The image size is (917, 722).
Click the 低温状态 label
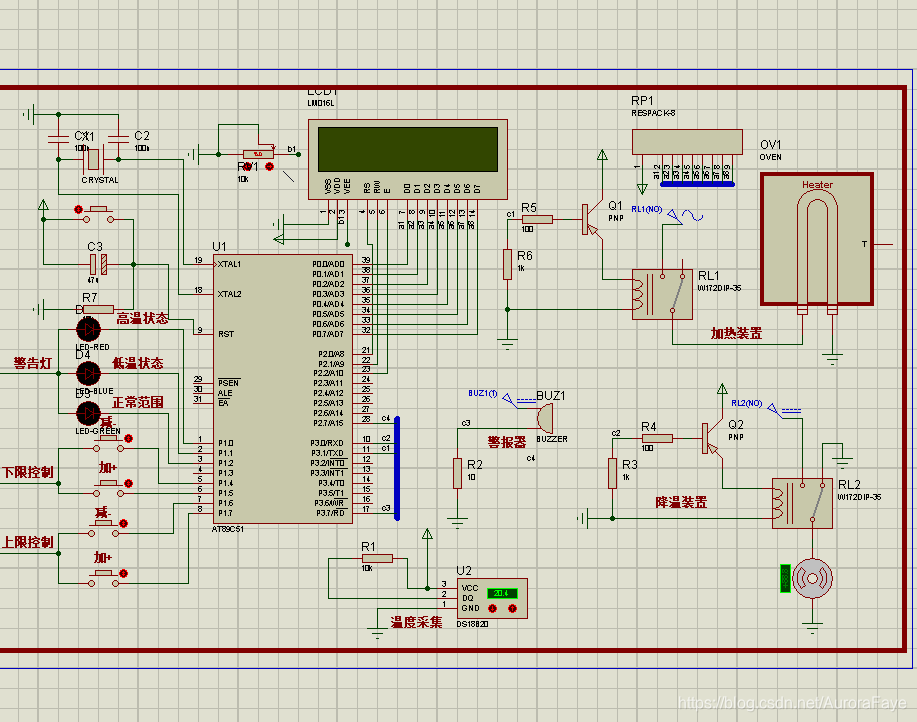click(x=137, y=363)
